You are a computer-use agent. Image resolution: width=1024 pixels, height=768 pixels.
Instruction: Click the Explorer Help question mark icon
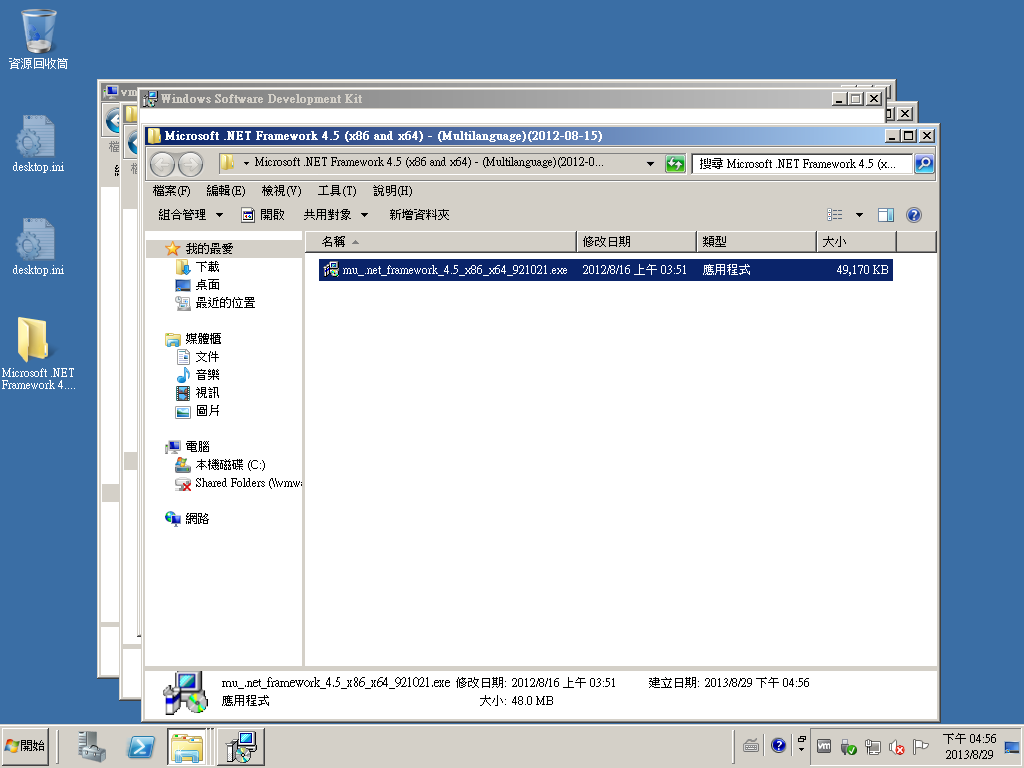pos(913,214)
